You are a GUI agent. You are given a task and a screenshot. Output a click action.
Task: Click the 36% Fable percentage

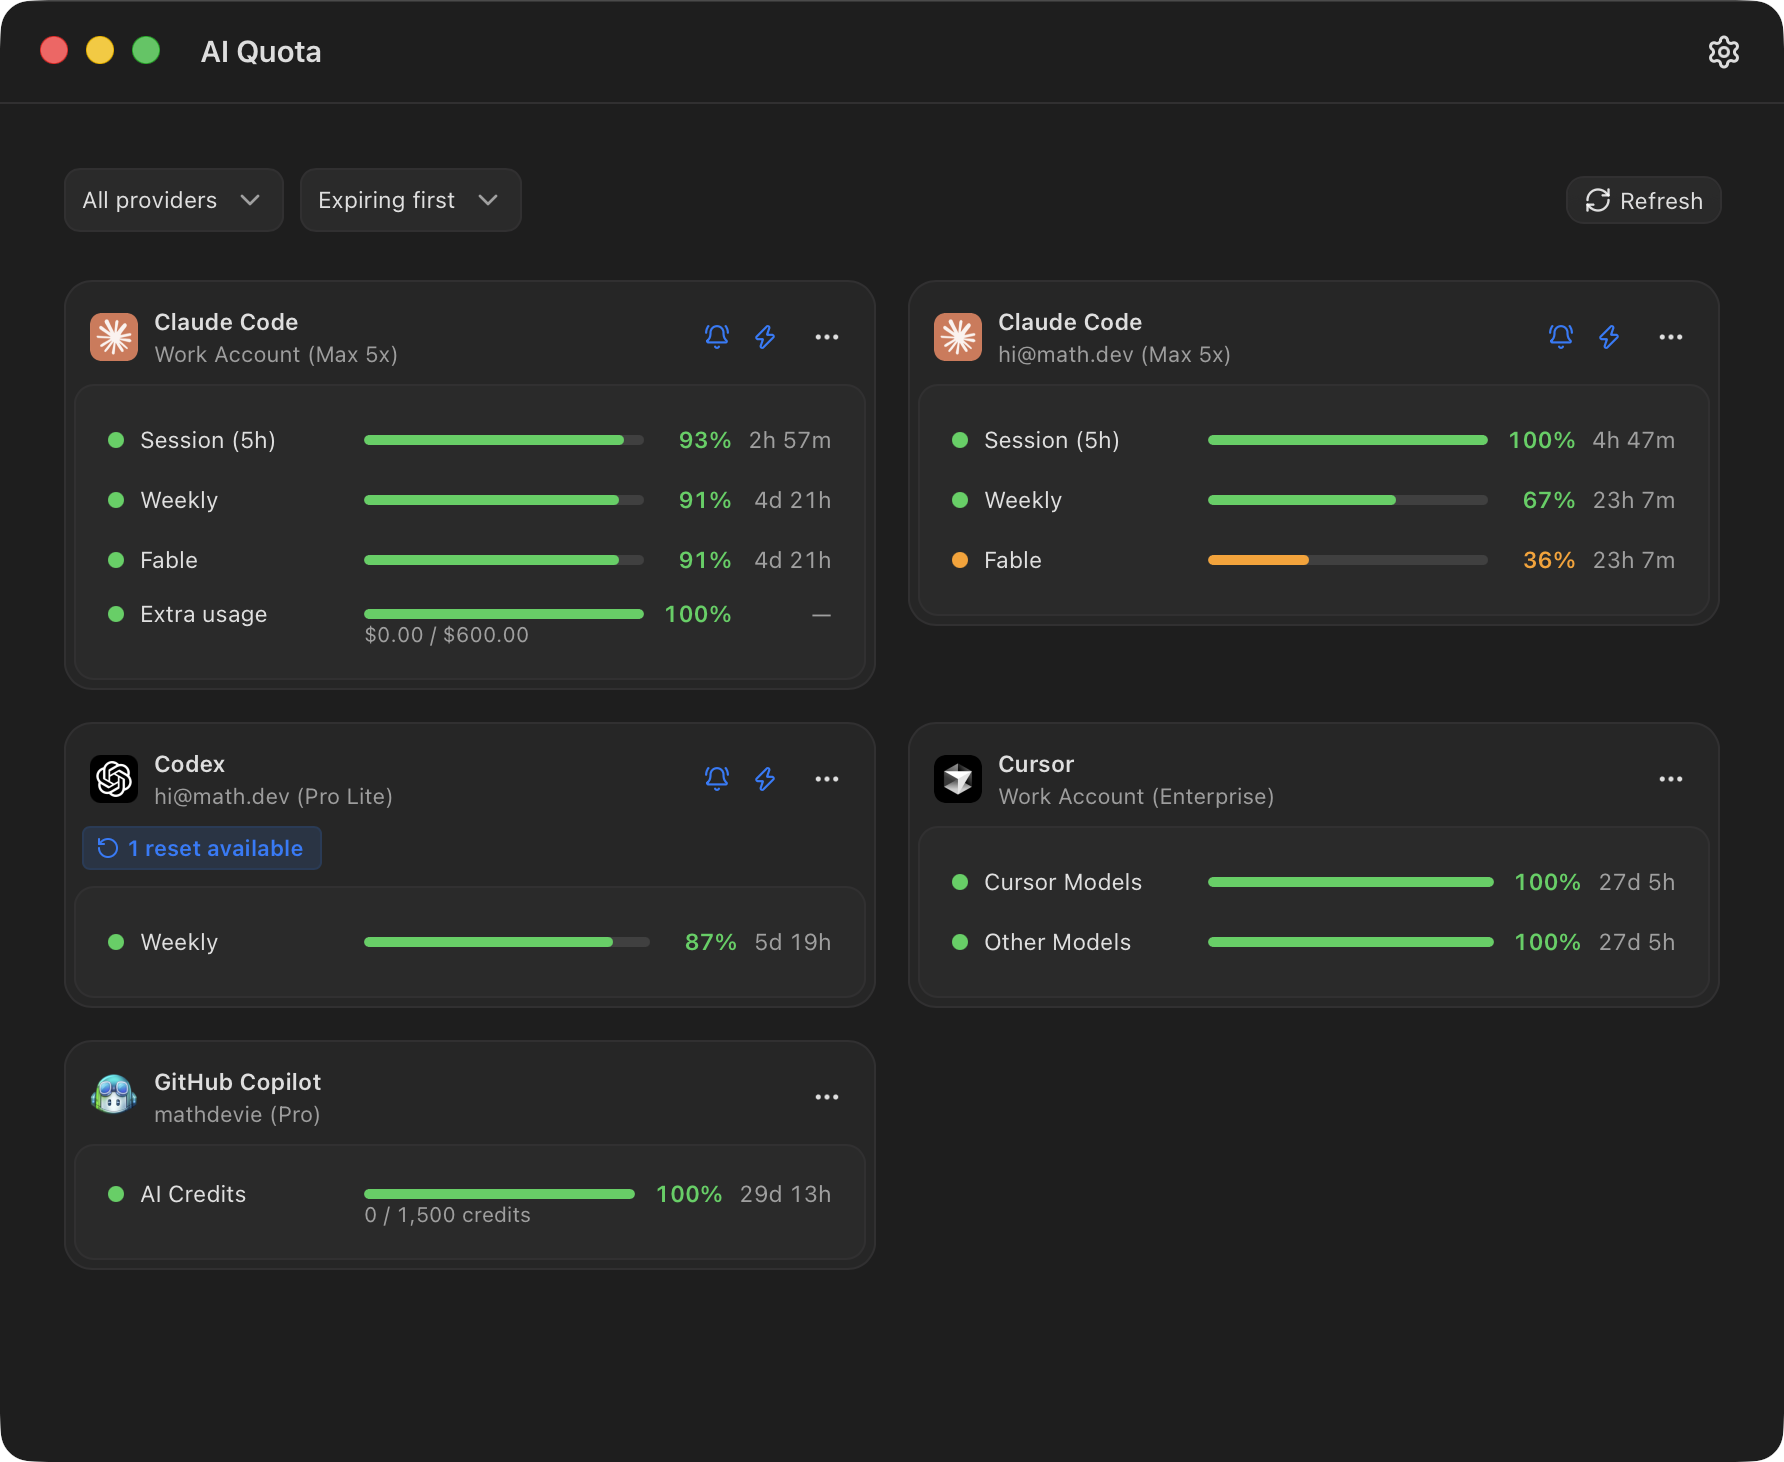point(1548,560)
